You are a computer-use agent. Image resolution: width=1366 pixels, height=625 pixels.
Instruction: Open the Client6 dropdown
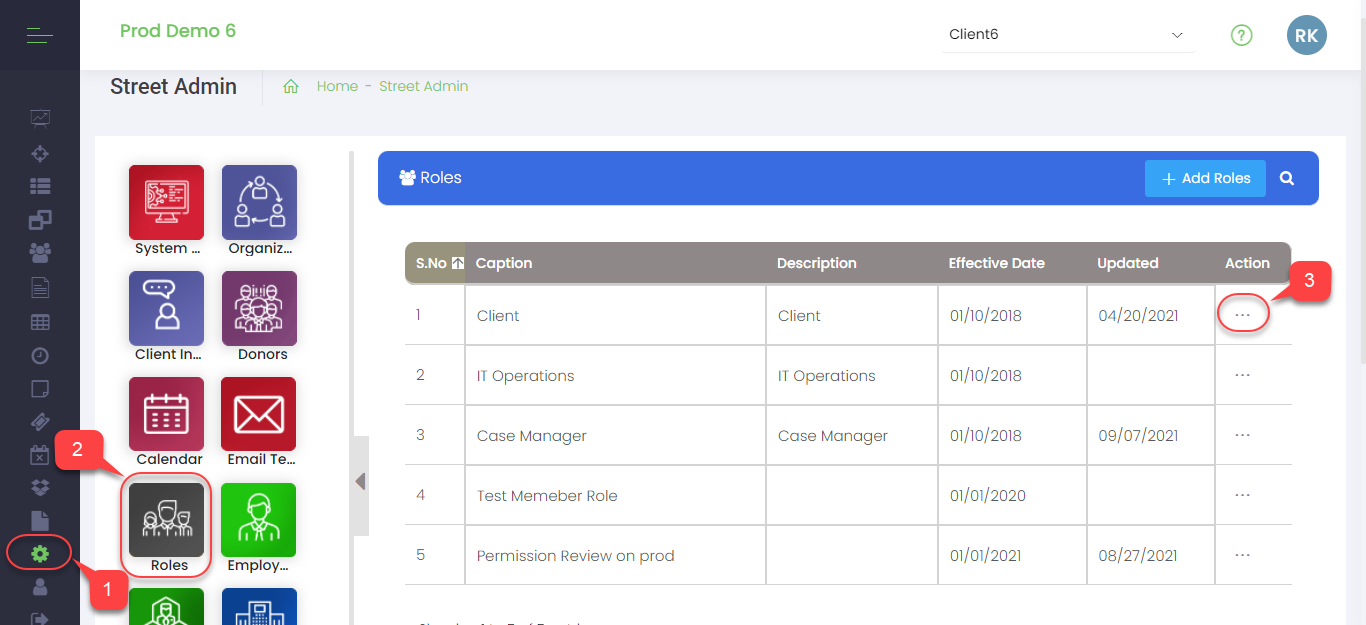click(x=1067, y=35)
